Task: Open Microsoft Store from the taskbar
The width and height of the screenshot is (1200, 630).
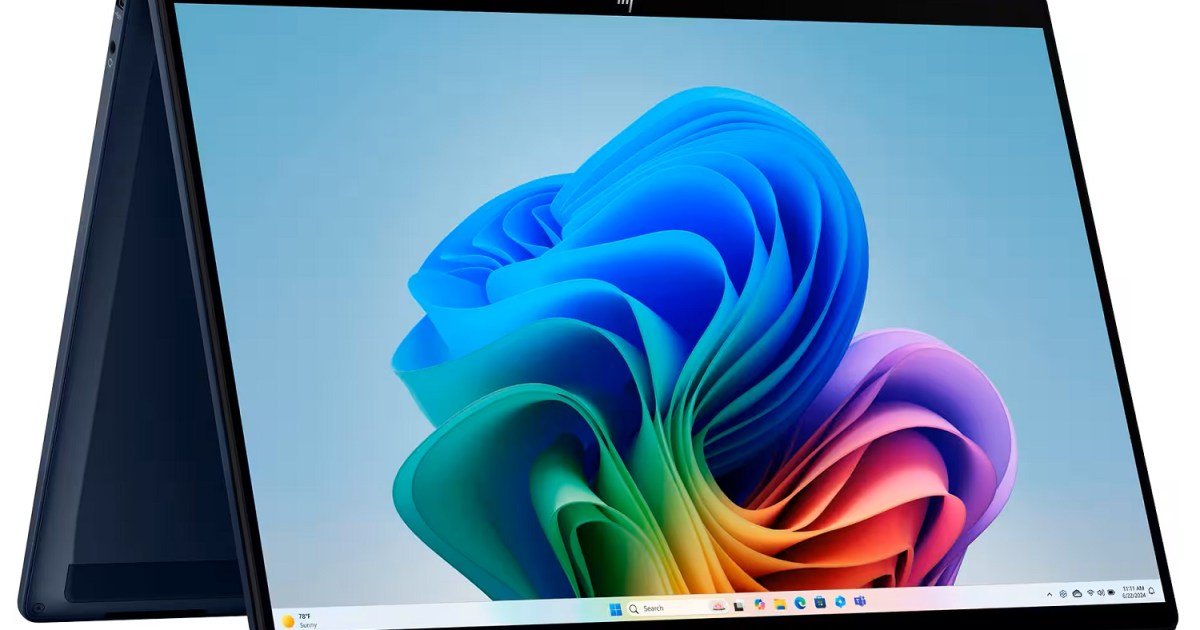Action: (x=820, y=602)
